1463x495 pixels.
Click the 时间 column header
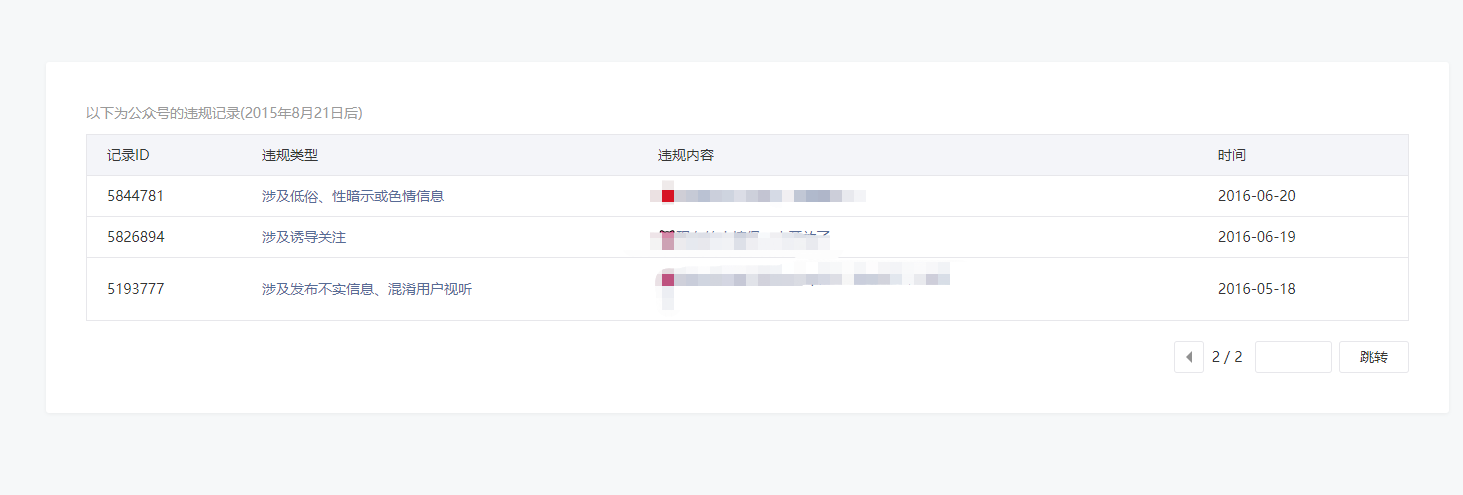point(1231,155)
